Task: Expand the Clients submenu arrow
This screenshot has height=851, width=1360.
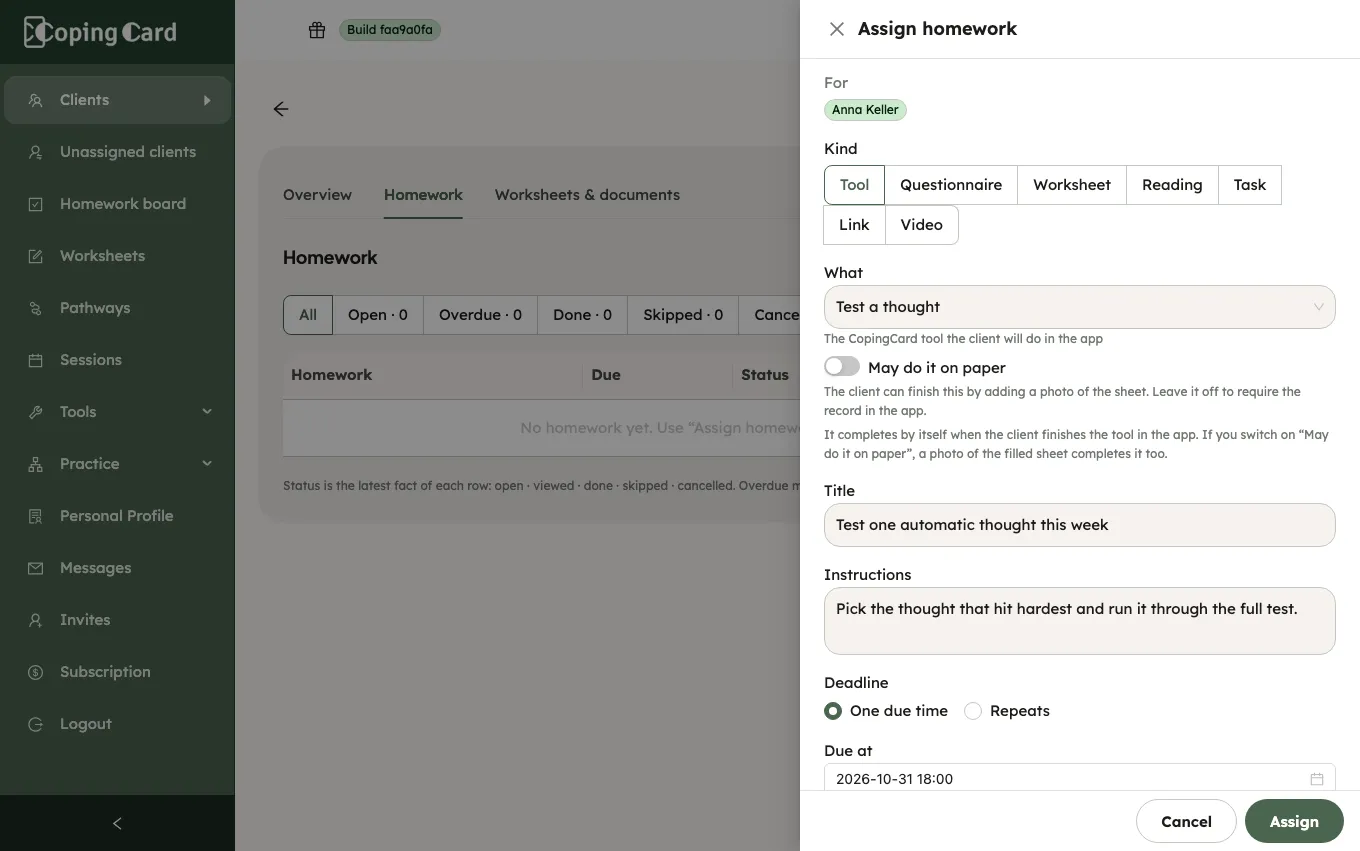Action: (x=207, y=100)
